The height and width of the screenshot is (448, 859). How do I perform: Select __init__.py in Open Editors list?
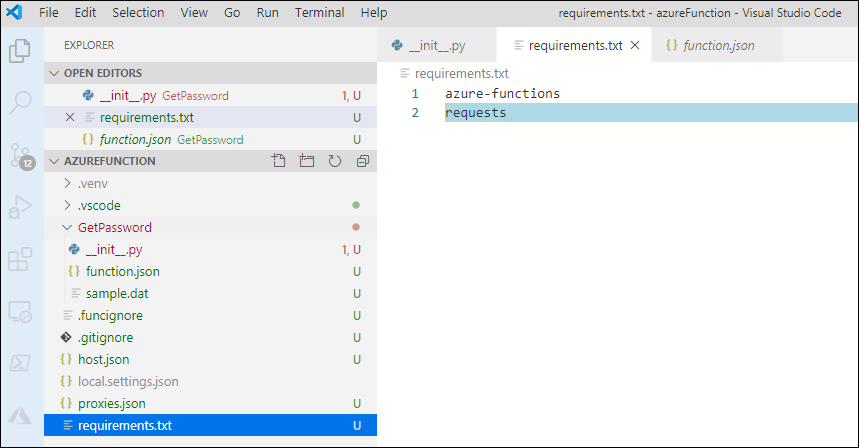point(210,95)
